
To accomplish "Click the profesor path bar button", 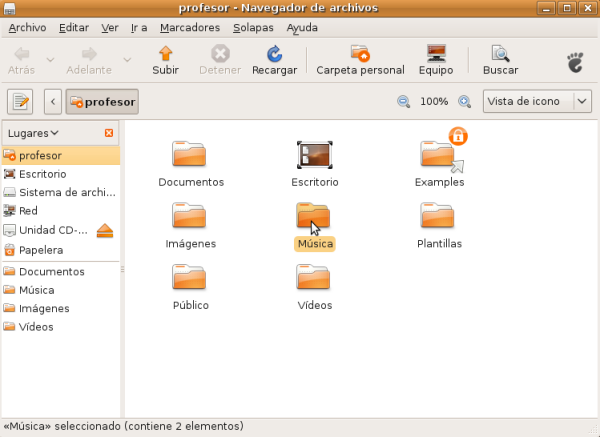I will pos(102,102).
